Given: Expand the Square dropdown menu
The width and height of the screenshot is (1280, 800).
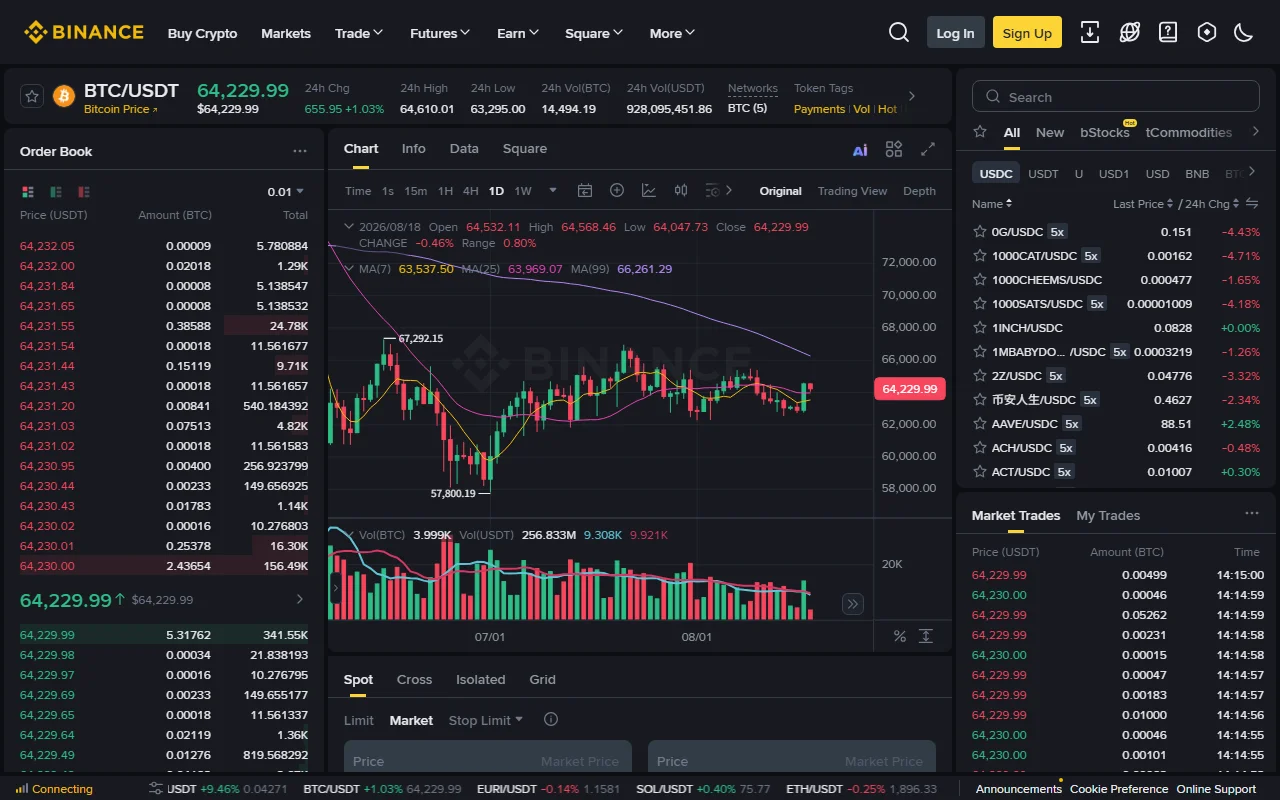Looking at the screenshot, I should (x=594, y=33).
